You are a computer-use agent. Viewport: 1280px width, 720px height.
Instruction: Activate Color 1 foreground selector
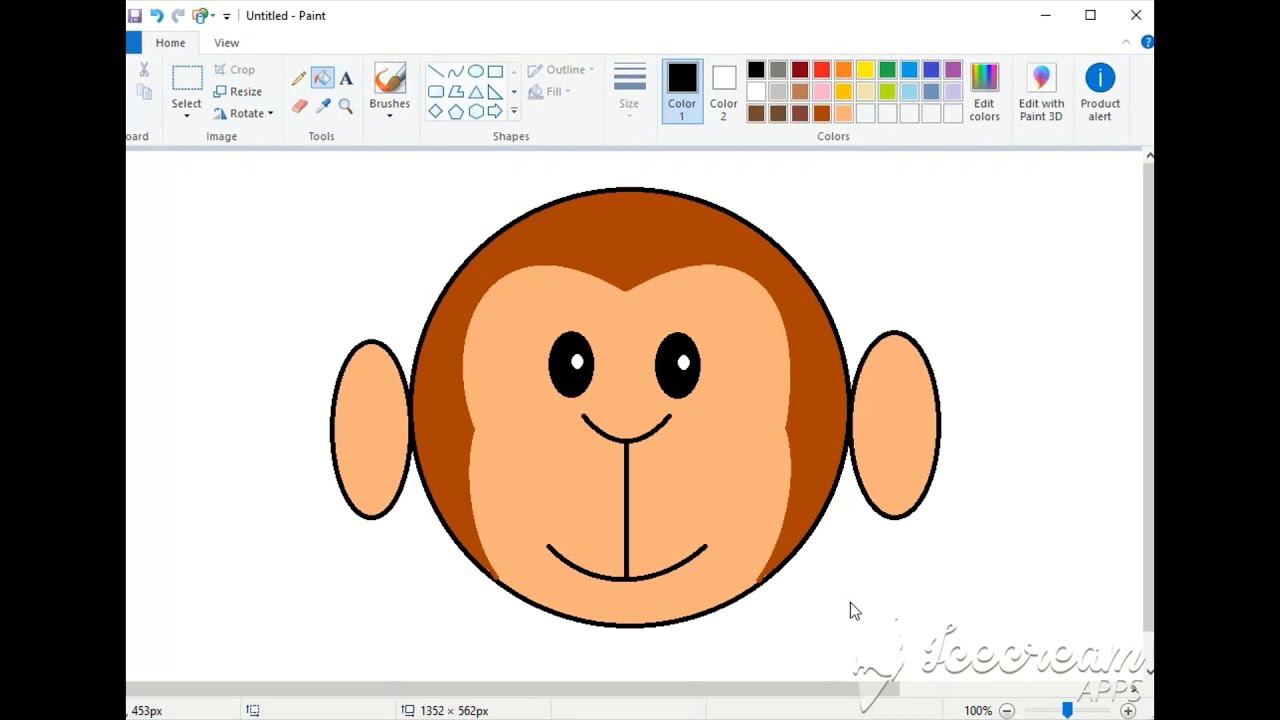682,91
